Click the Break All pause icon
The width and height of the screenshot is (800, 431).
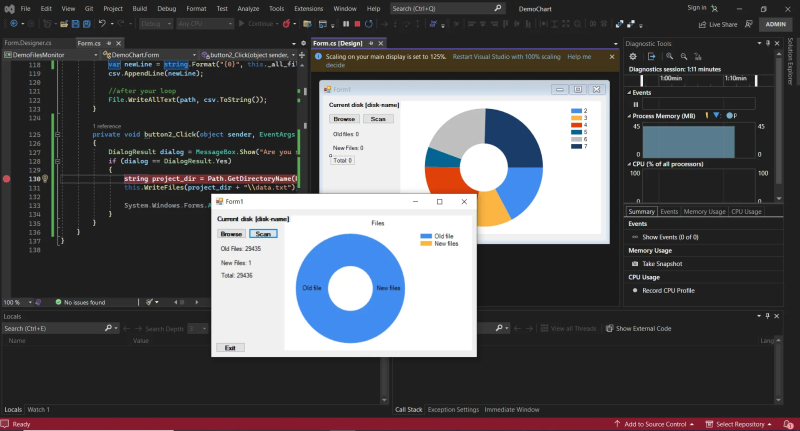coord(346,24)
